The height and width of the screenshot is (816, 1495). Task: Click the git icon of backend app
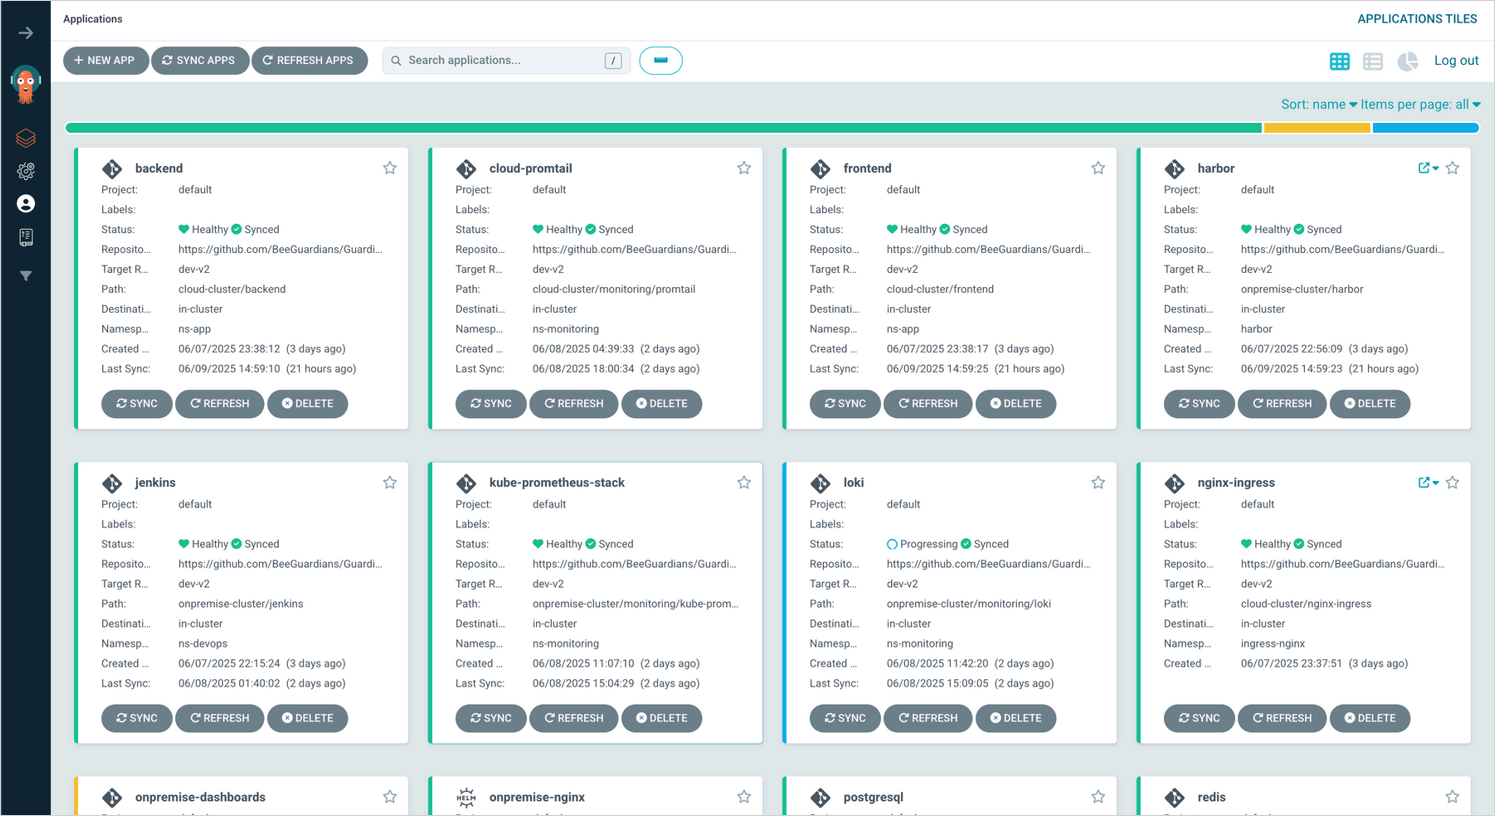click(112, 169)
